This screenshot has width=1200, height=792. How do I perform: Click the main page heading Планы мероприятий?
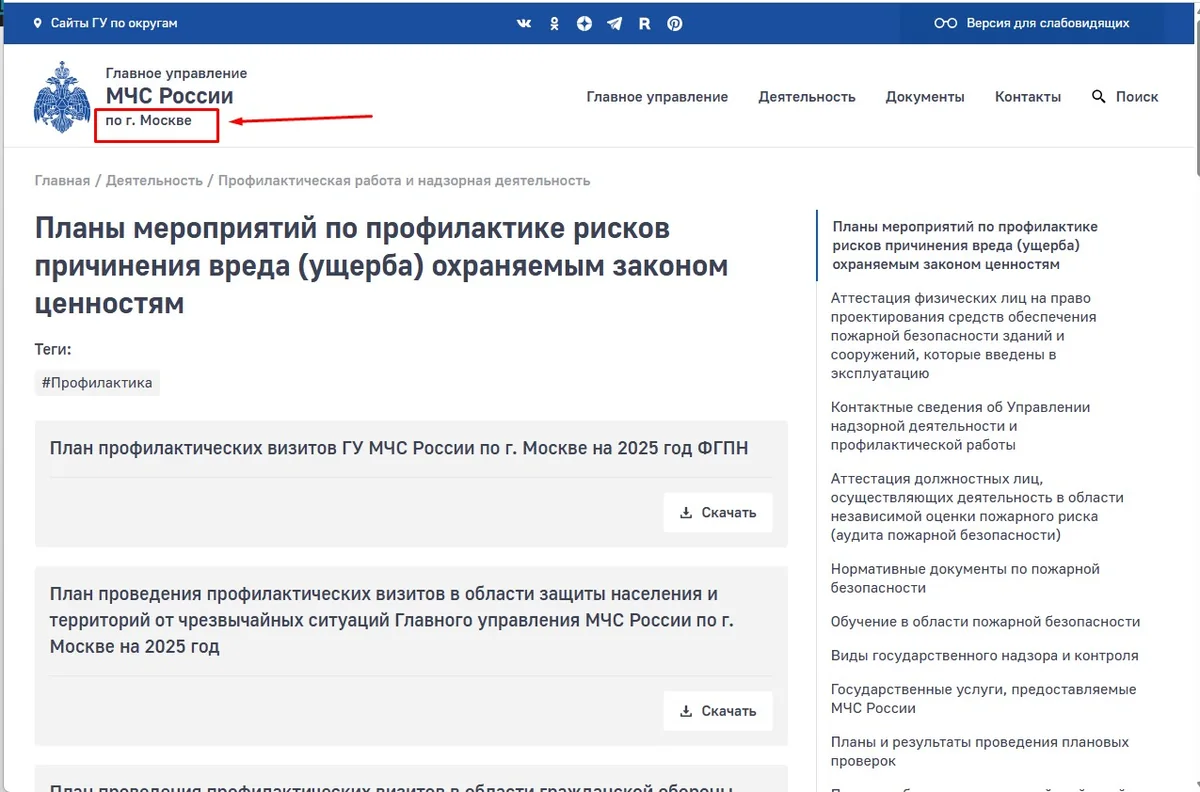pos(381,265)
